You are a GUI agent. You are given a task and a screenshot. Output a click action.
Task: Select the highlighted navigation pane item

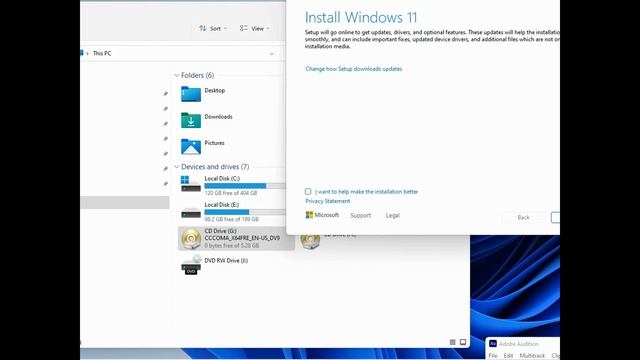click(125, 202)
